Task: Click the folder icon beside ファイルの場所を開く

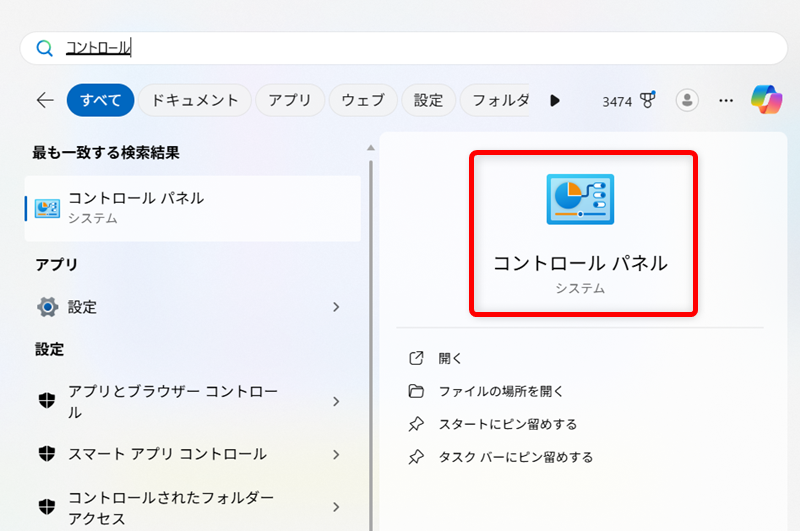Action: coord(416,391)
